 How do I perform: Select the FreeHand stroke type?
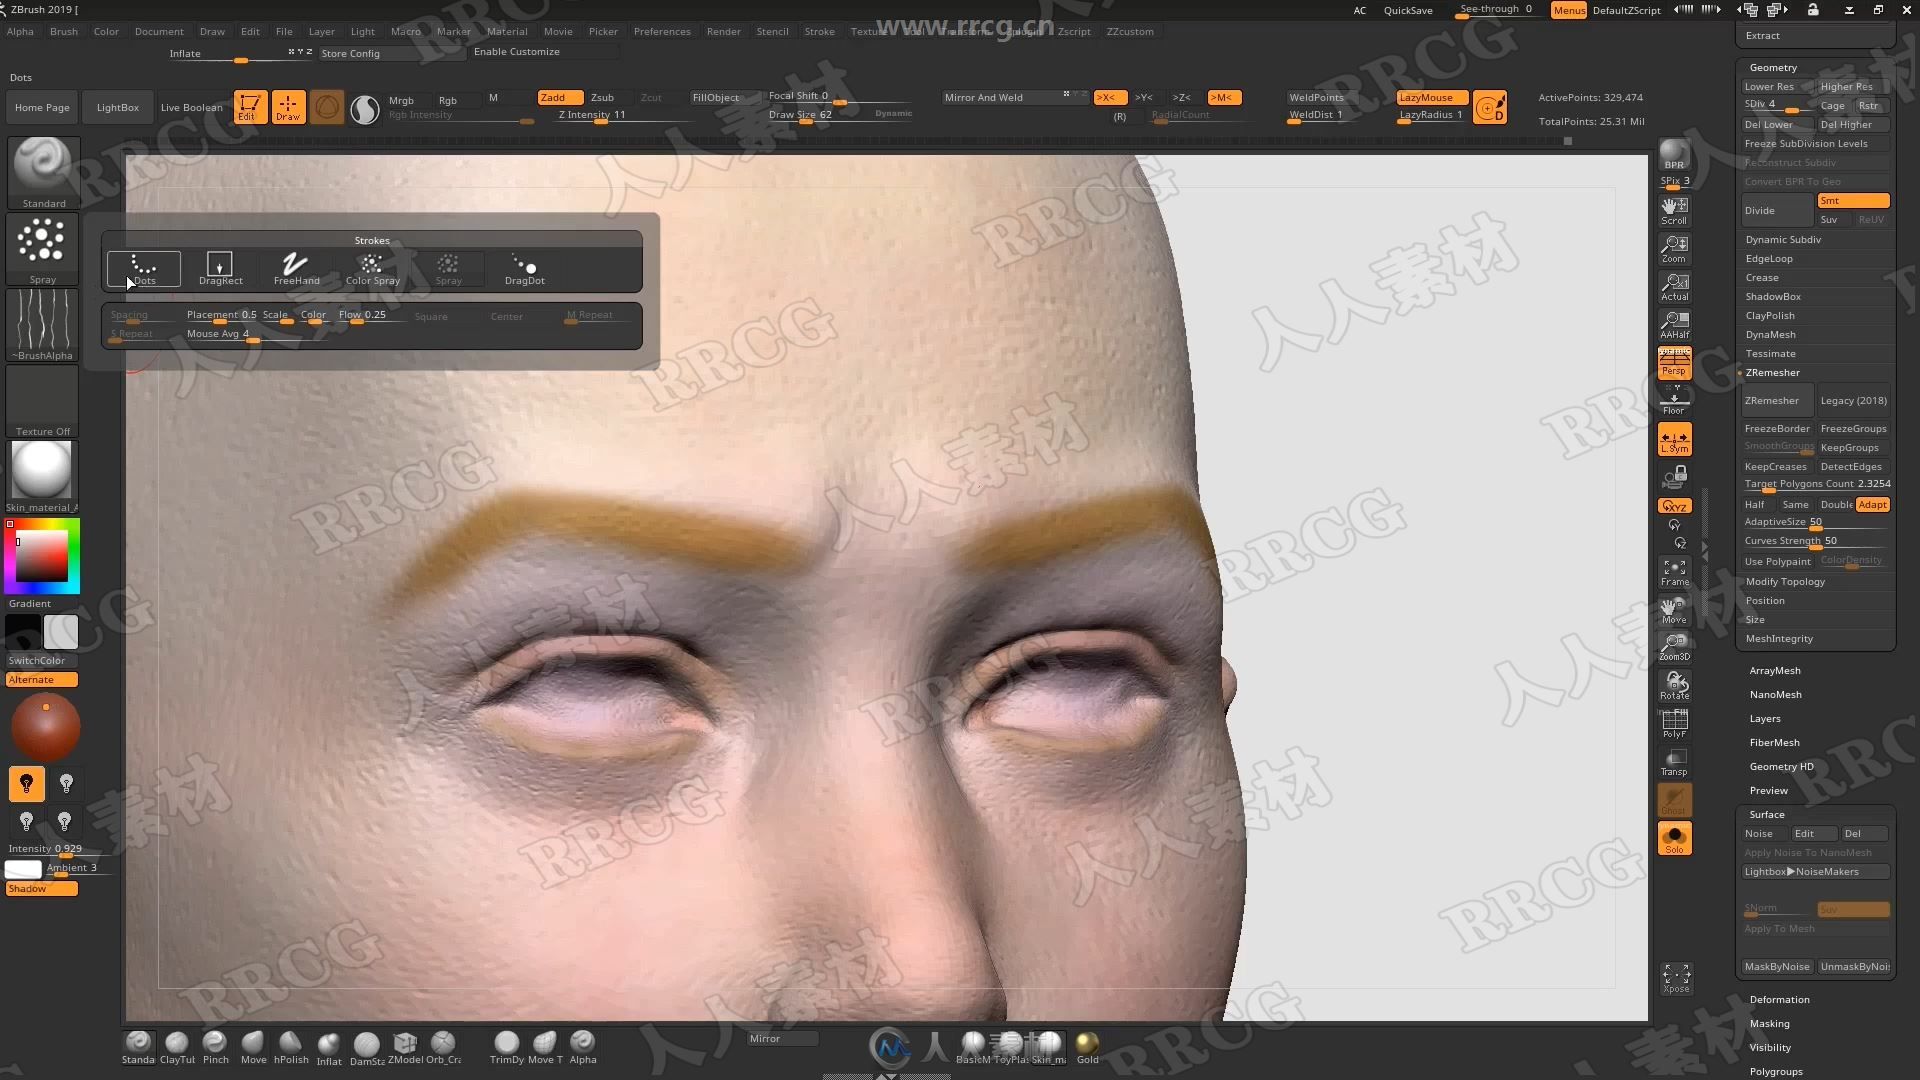click(296, 268)
